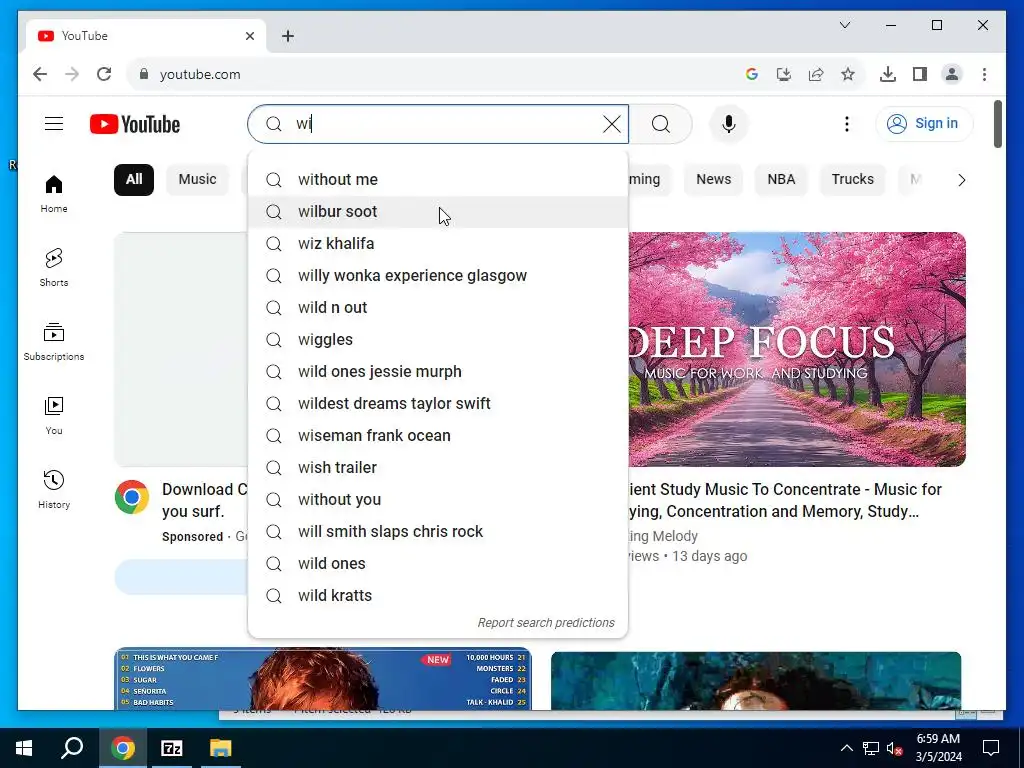The image size is (1024, 768).
Task: Show more filter chips with right arrow
Action: click(961, 180)
